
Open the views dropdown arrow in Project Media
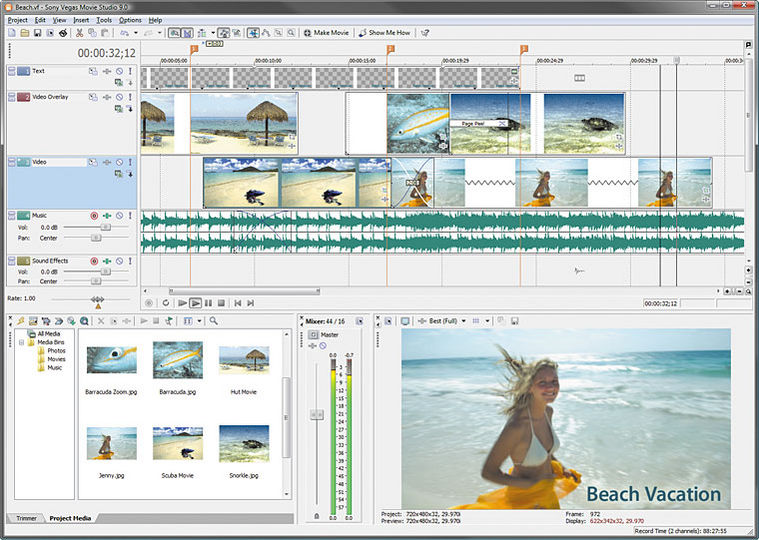point(201,321)
